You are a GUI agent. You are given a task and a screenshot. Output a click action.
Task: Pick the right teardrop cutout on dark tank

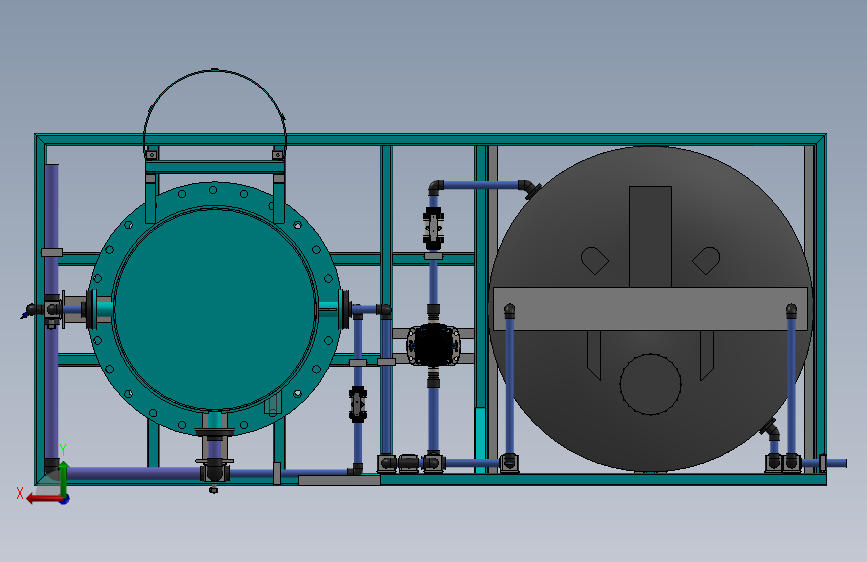706,260
